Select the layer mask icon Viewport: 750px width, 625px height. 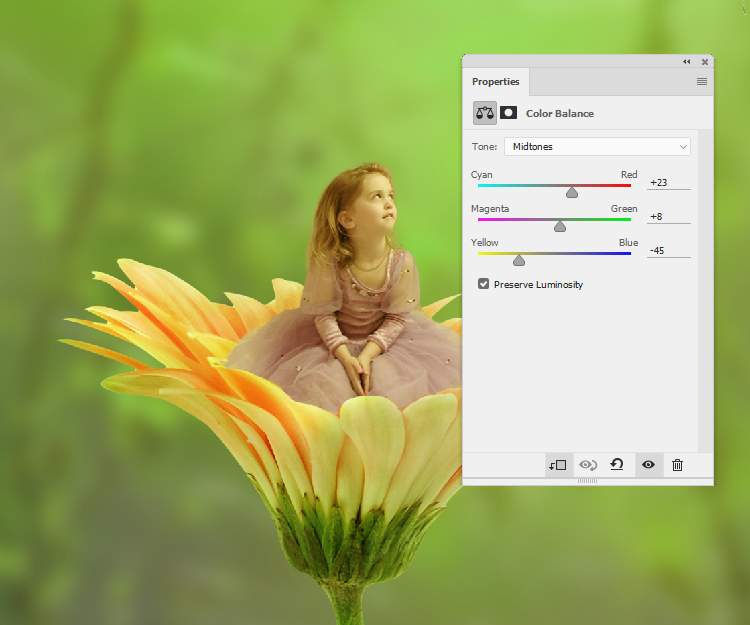coord(508,113)
